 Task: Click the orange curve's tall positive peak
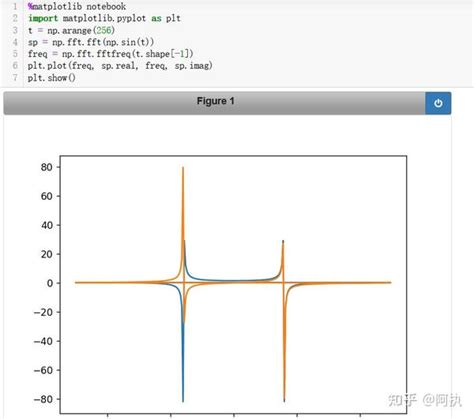(x=183, y=169)
